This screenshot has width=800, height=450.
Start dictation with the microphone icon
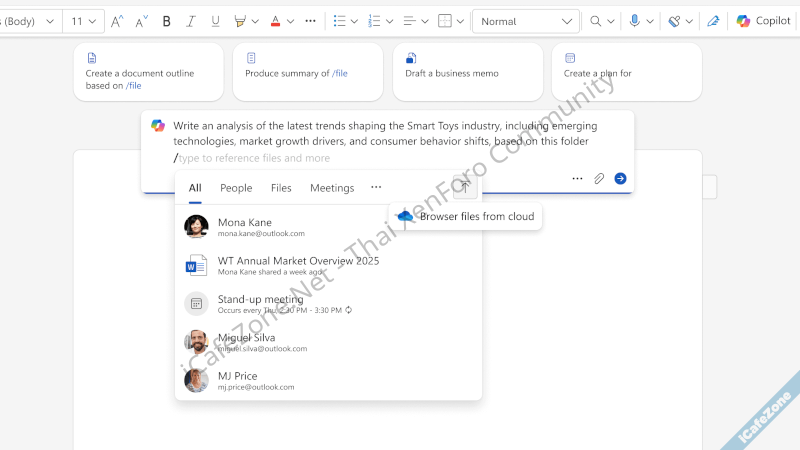pyautogui.click(x=634, y=21)
